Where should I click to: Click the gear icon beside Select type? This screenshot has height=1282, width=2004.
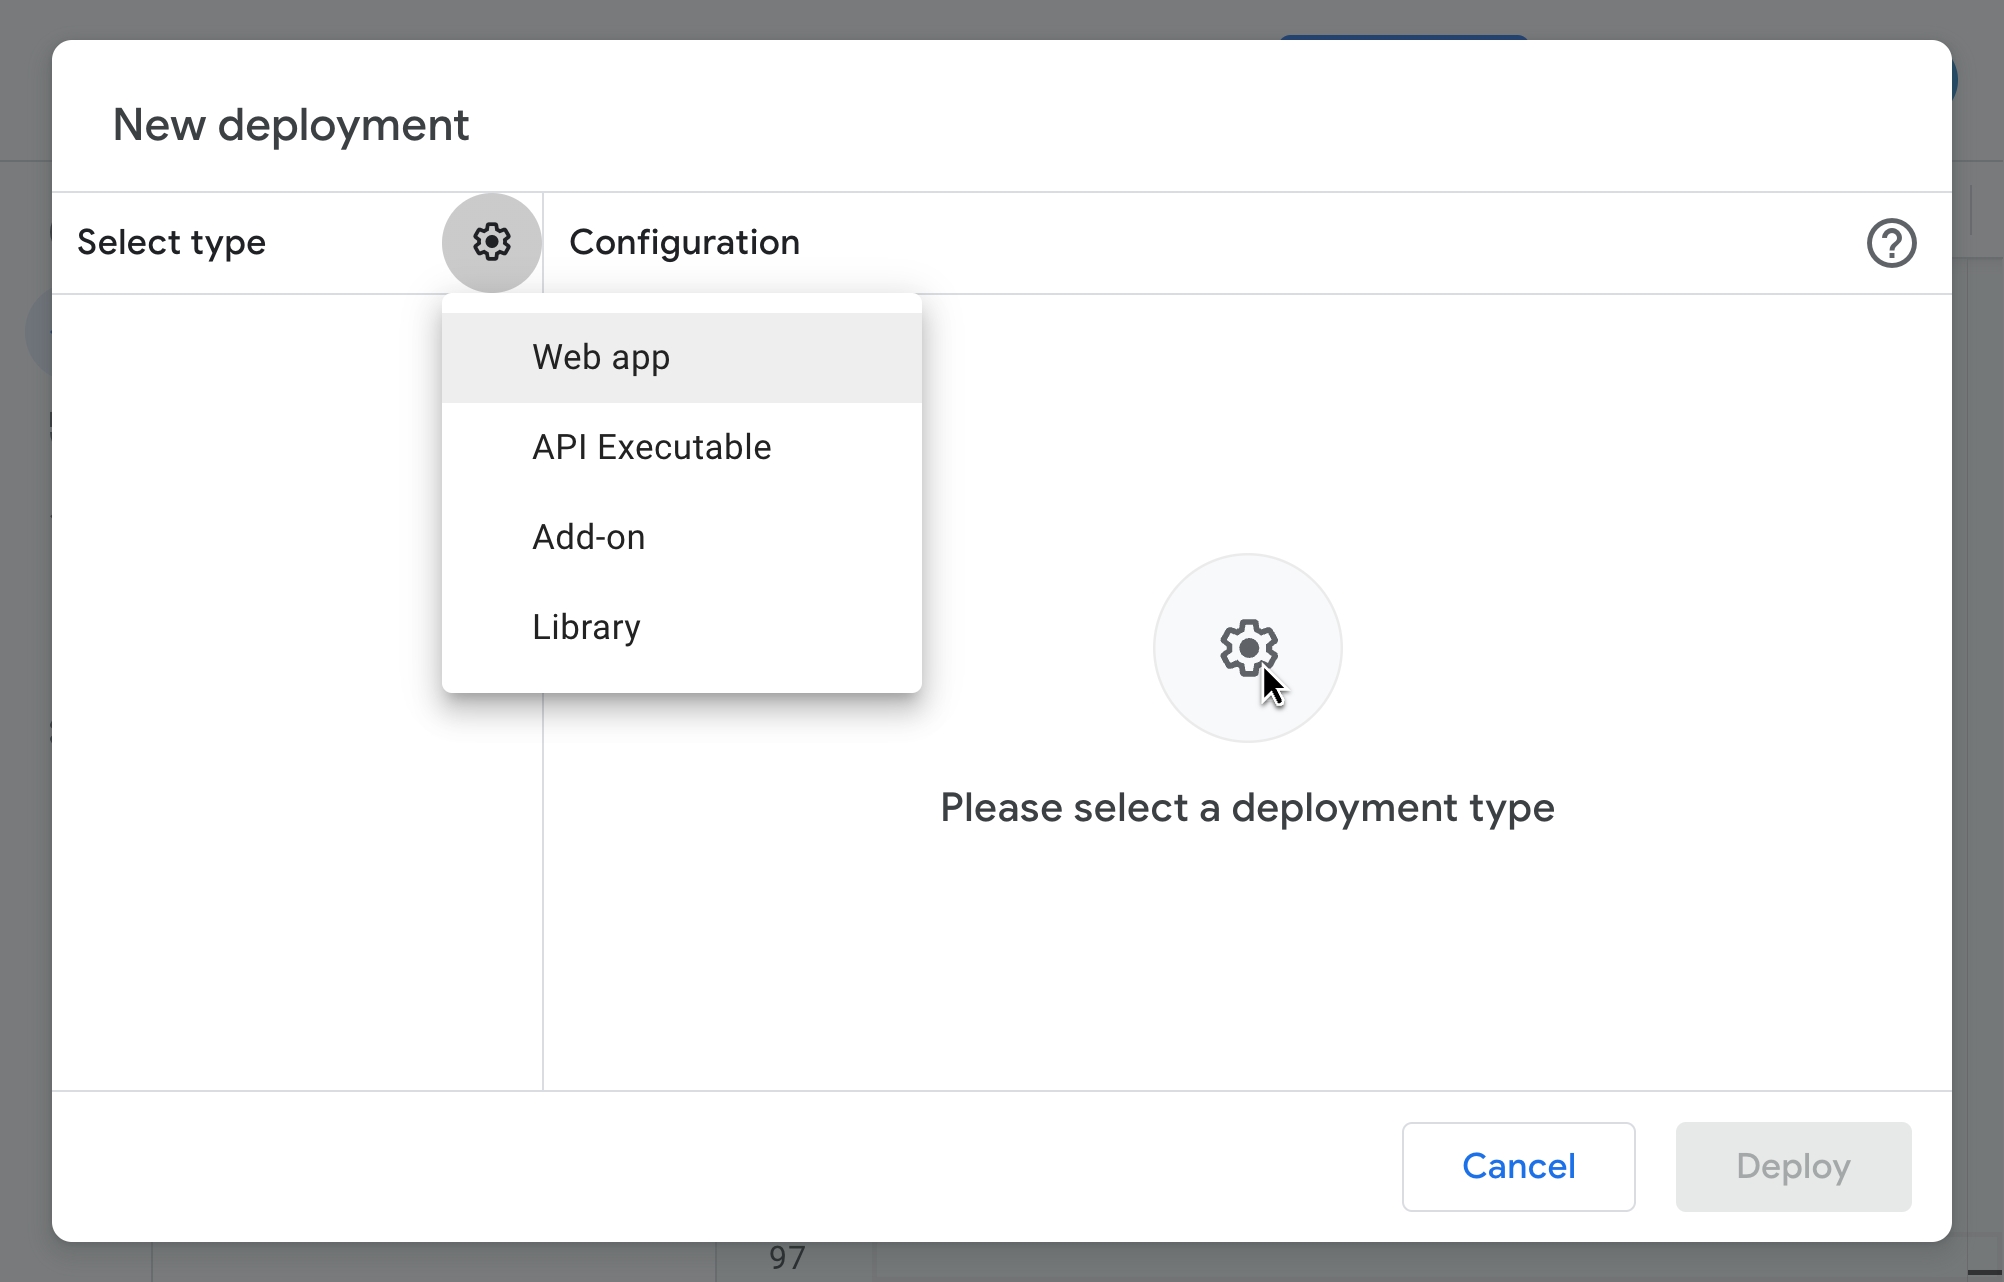coord(491,242)
